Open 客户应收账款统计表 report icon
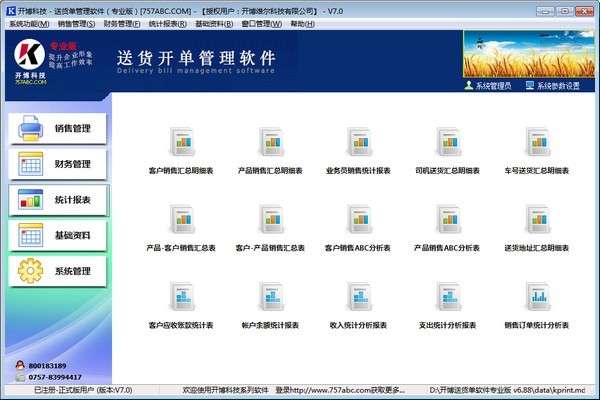Viewport: 600px width, 400px height. coord(181,297)
